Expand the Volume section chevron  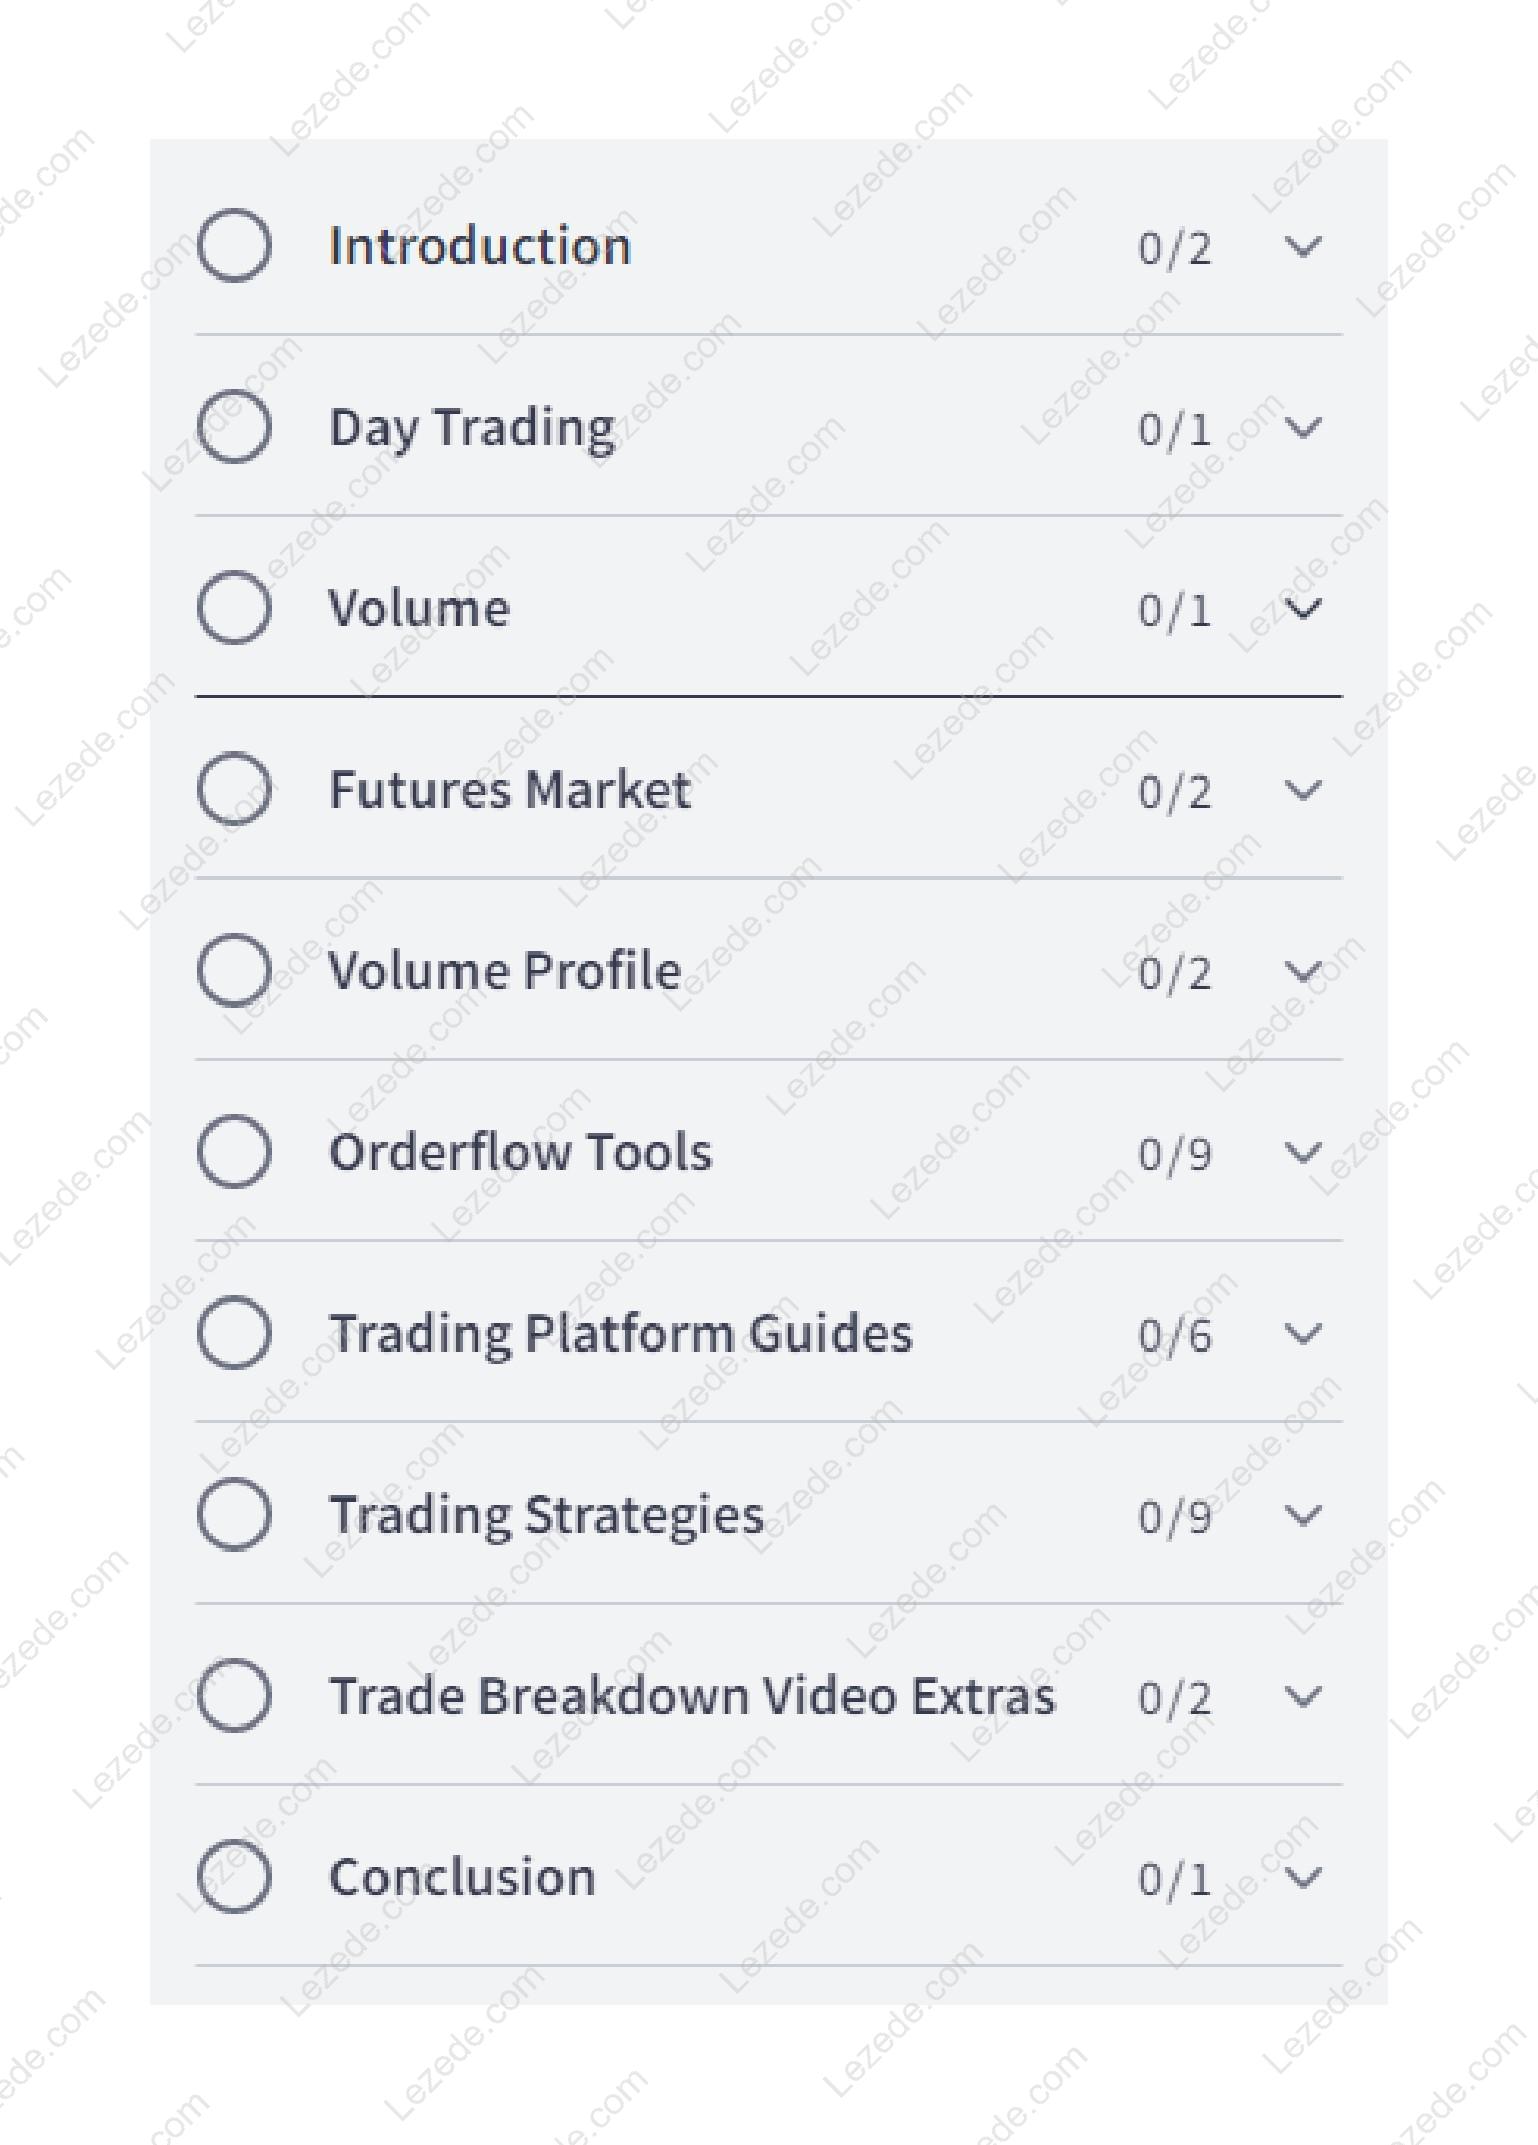(1302, 608)
